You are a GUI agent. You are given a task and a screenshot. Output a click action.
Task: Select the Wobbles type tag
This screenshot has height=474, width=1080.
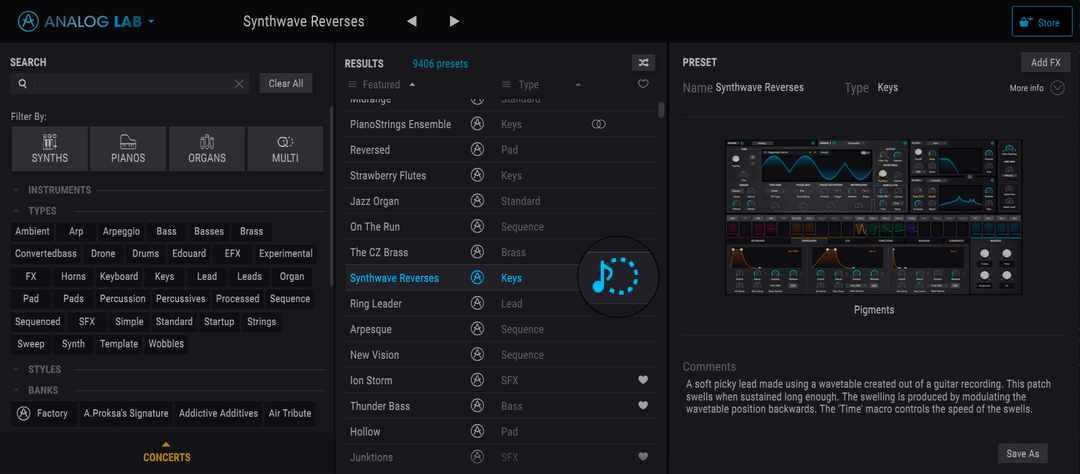pyautogui.click(x=166, y=343)
